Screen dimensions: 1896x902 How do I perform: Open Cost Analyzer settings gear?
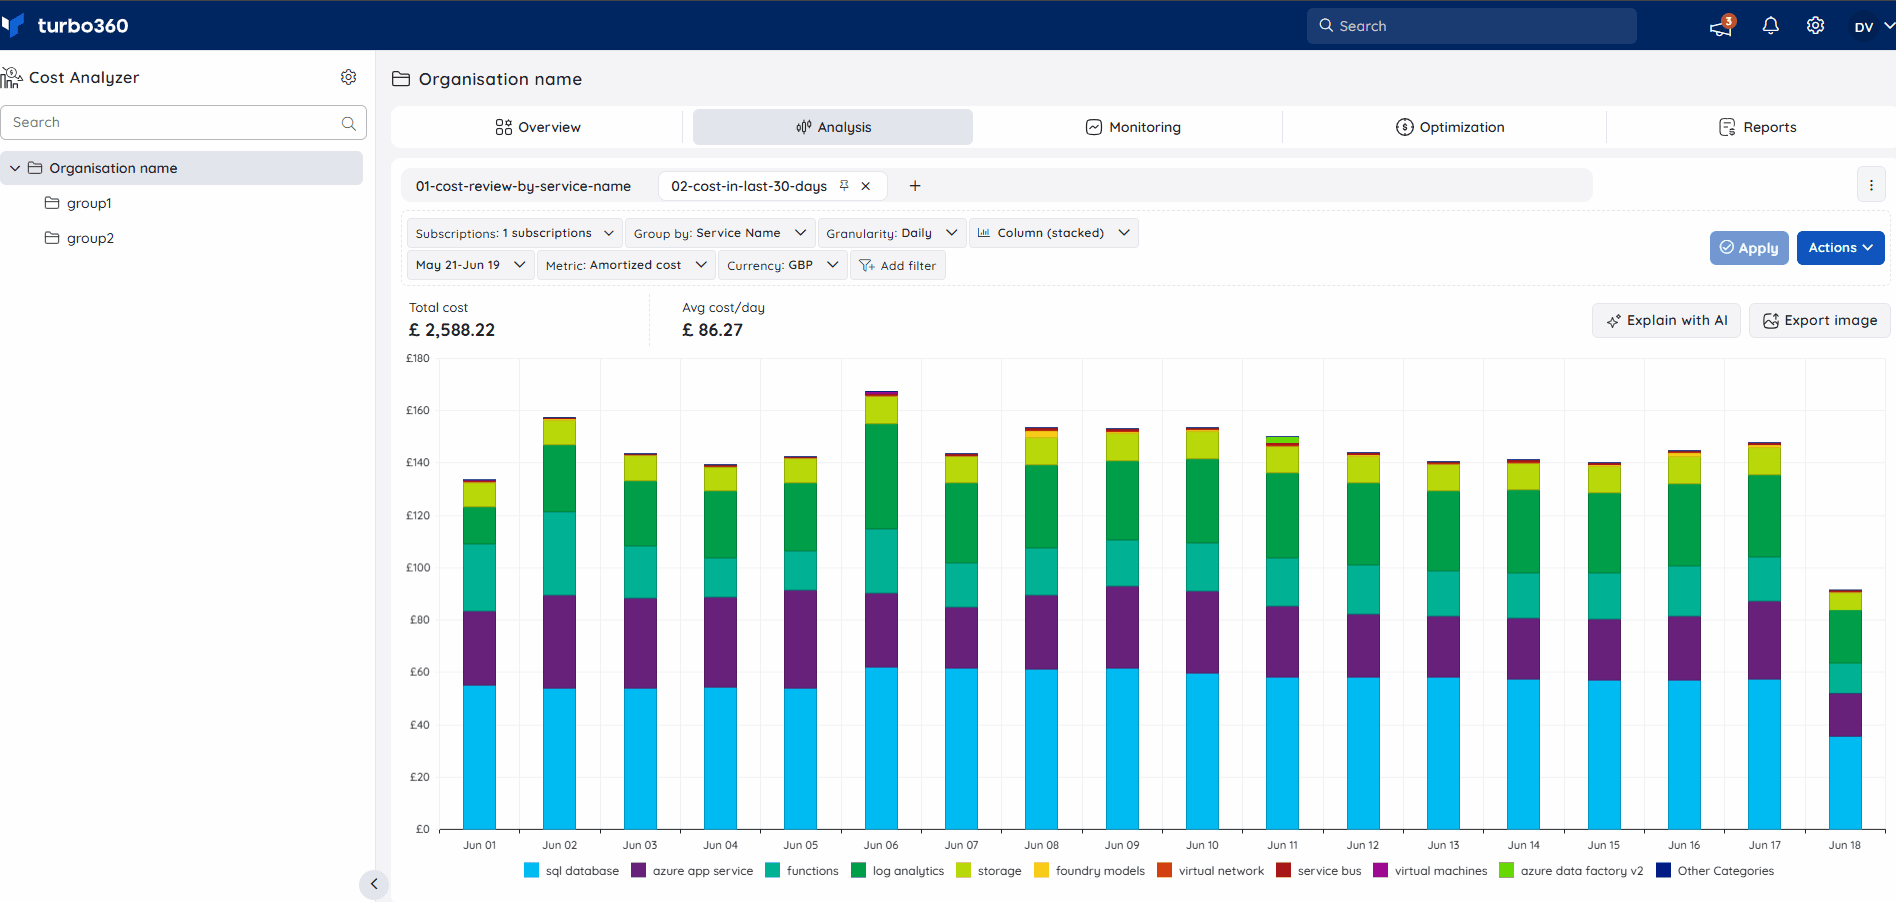(349, 77)
